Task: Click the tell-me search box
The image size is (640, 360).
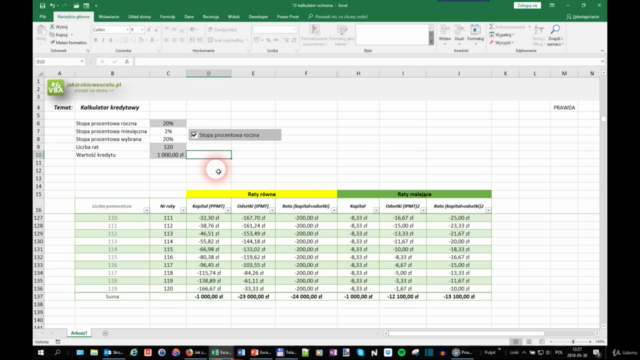Action: (x=338, y=17)
